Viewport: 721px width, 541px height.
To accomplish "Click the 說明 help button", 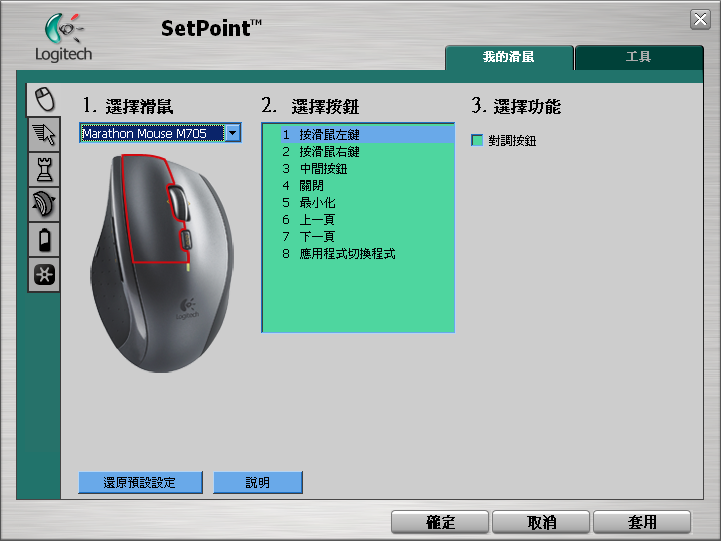I will click(x=258, y=483).
